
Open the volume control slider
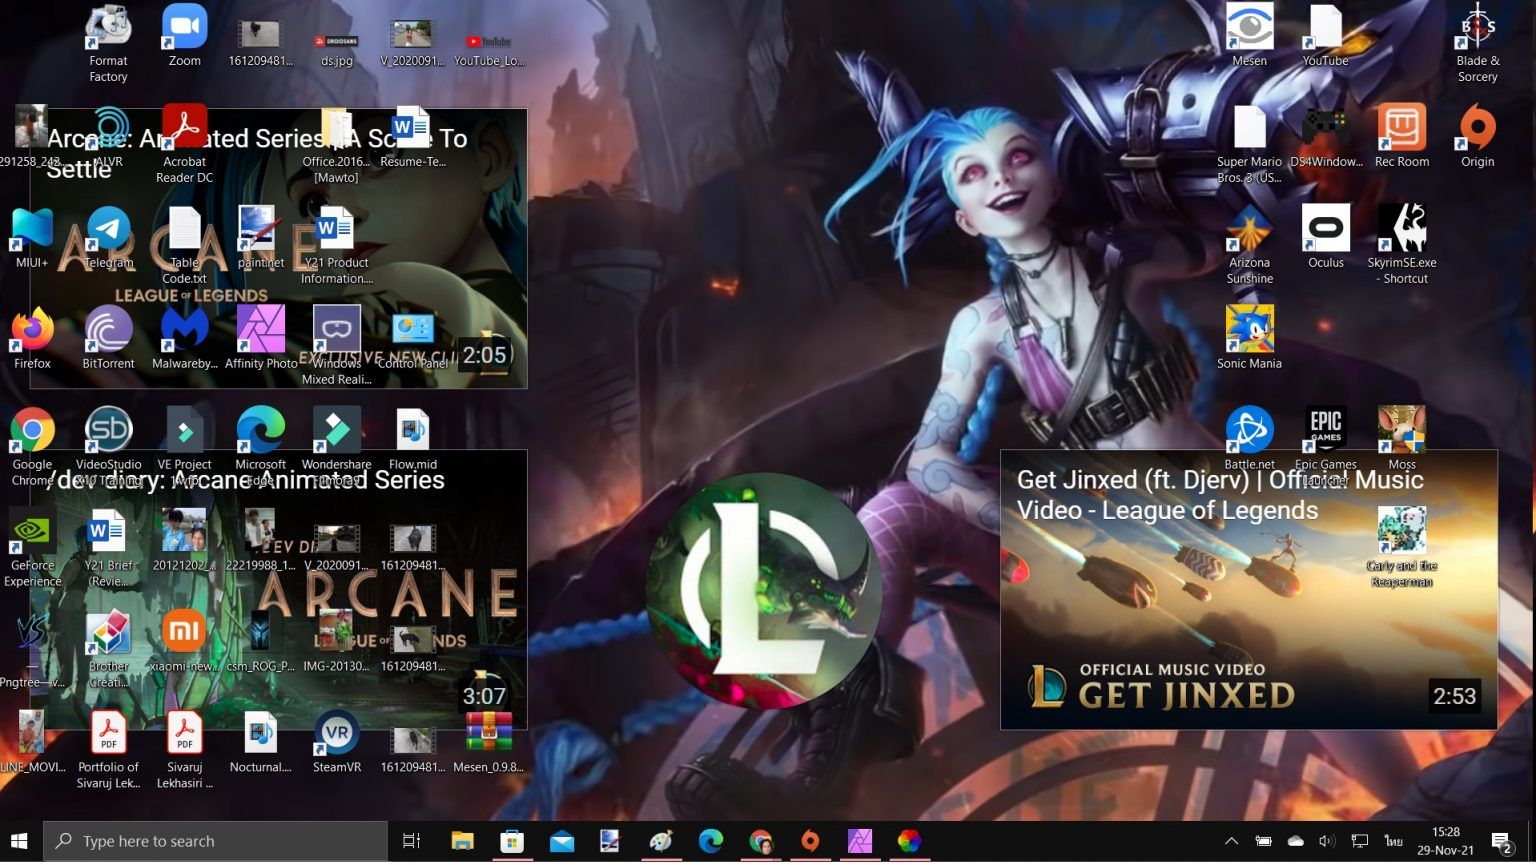(x=1327, y=841)
